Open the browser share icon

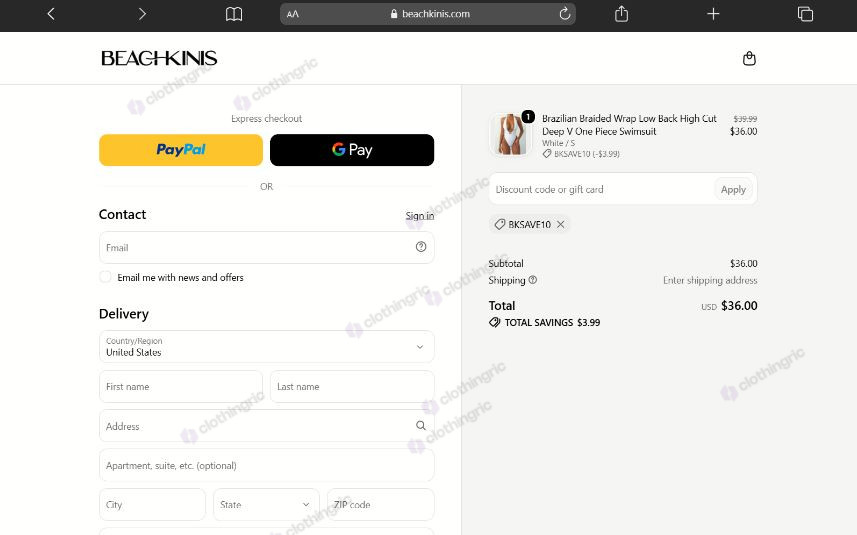tap(621, 14)
